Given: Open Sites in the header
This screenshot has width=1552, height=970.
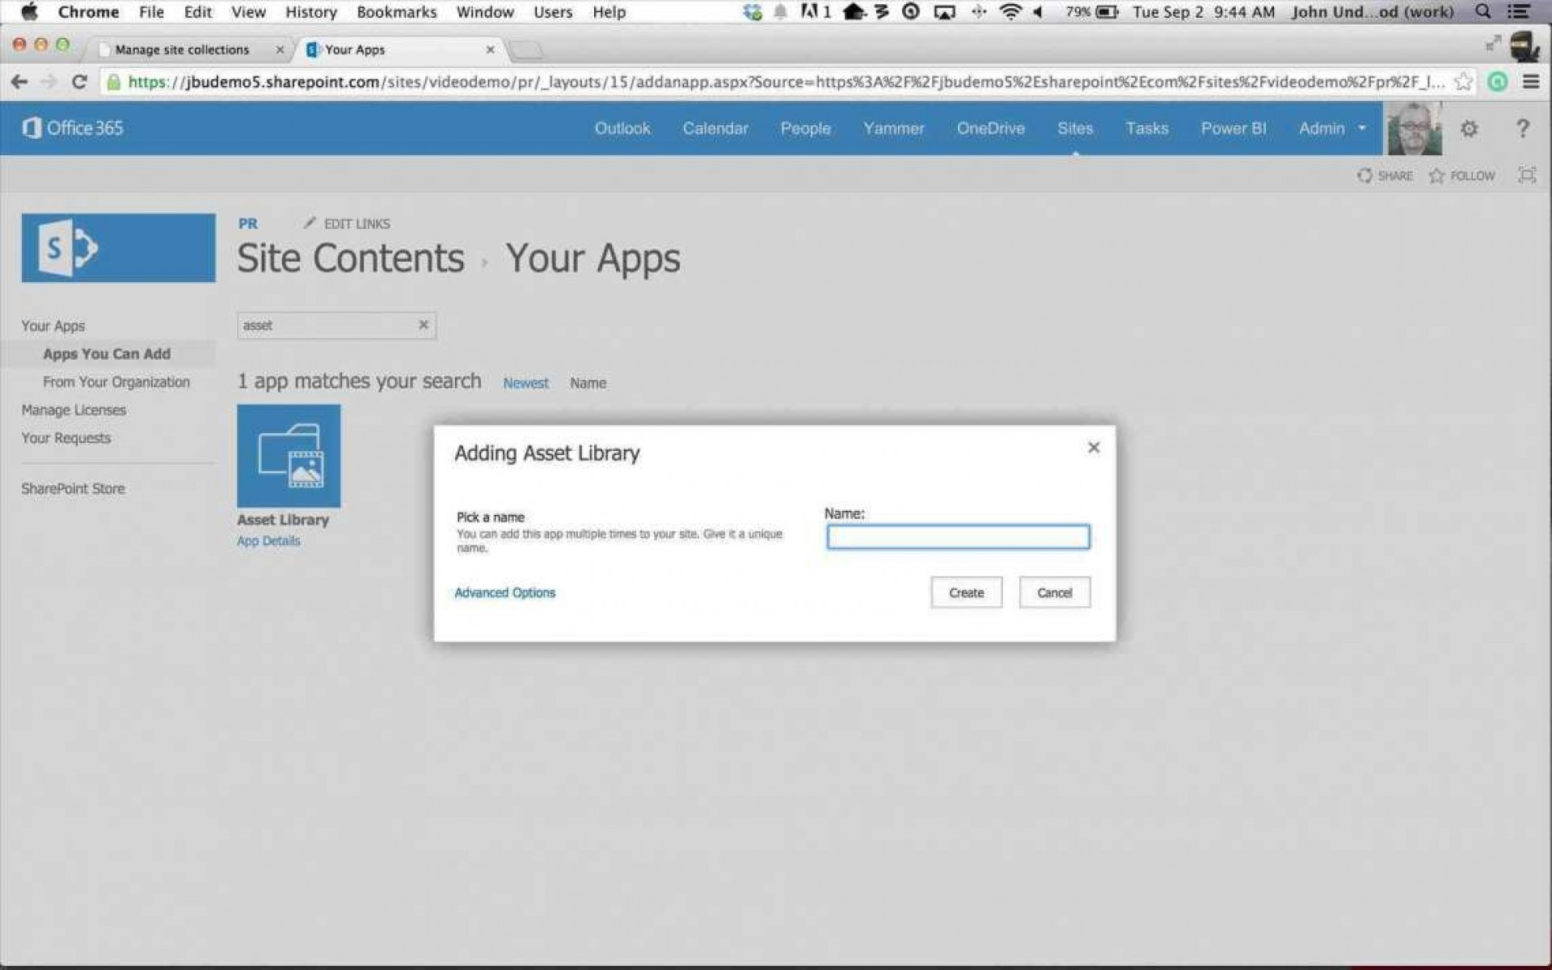Looking at the screenshot, I should (1075, 128).
